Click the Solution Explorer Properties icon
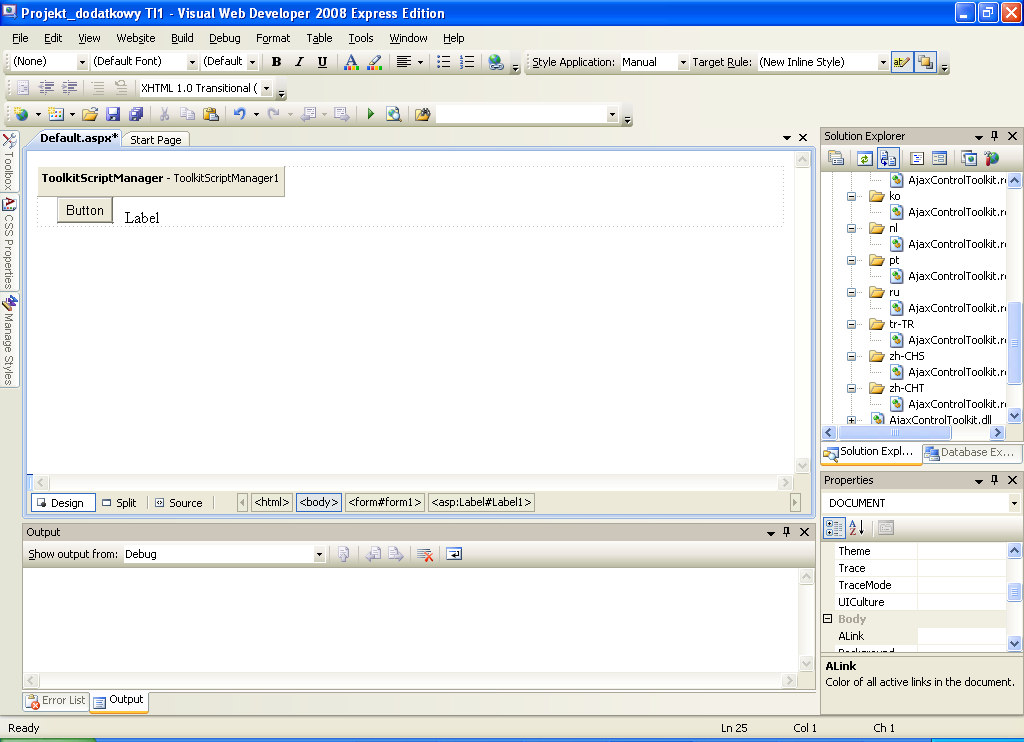Viewport: 1024px width, 742px height. coord(836,158)
